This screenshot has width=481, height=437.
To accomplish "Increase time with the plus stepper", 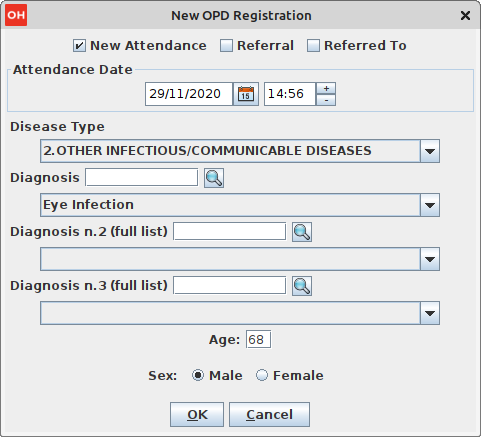I will coord(326,88).
